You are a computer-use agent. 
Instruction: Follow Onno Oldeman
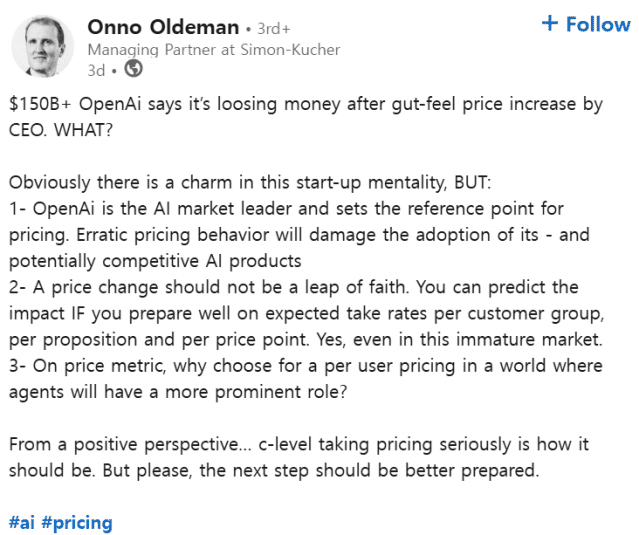tap(586, 24)
